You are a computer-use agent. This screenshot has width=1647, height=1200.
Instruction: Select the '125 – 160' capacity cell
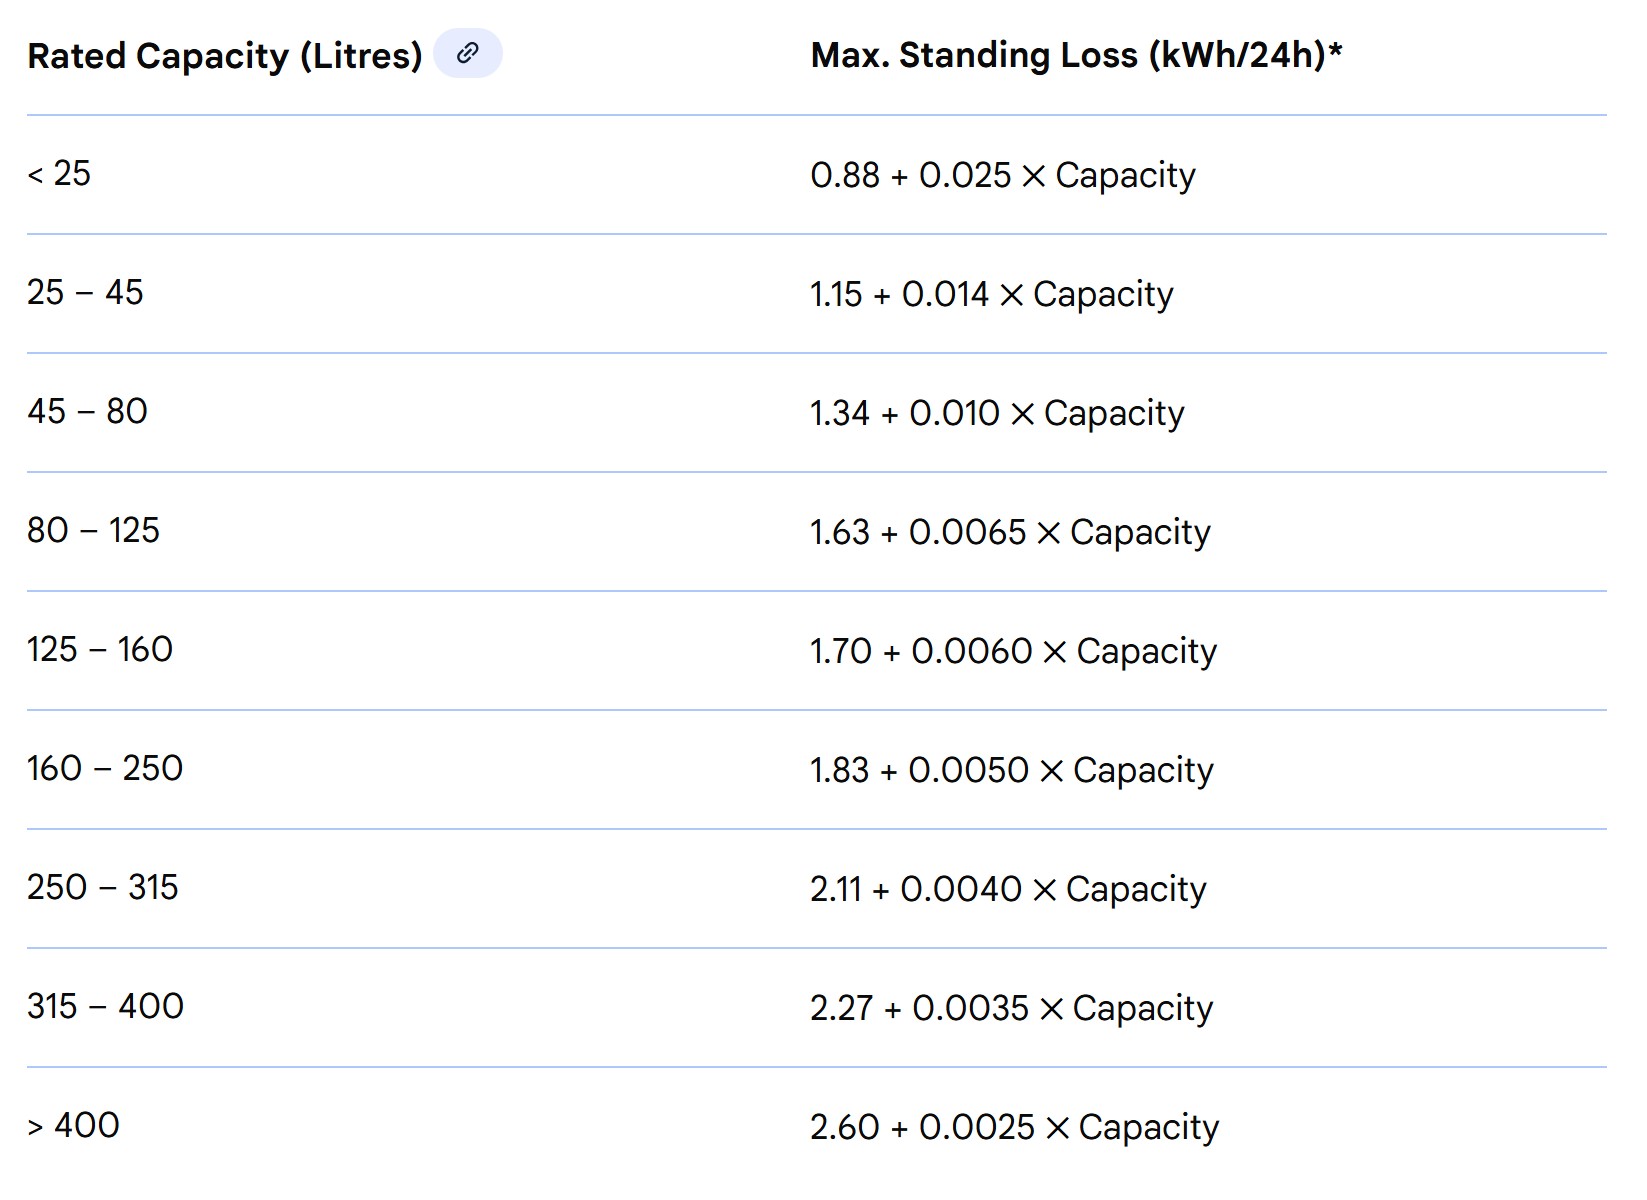(x=100, y=650)
